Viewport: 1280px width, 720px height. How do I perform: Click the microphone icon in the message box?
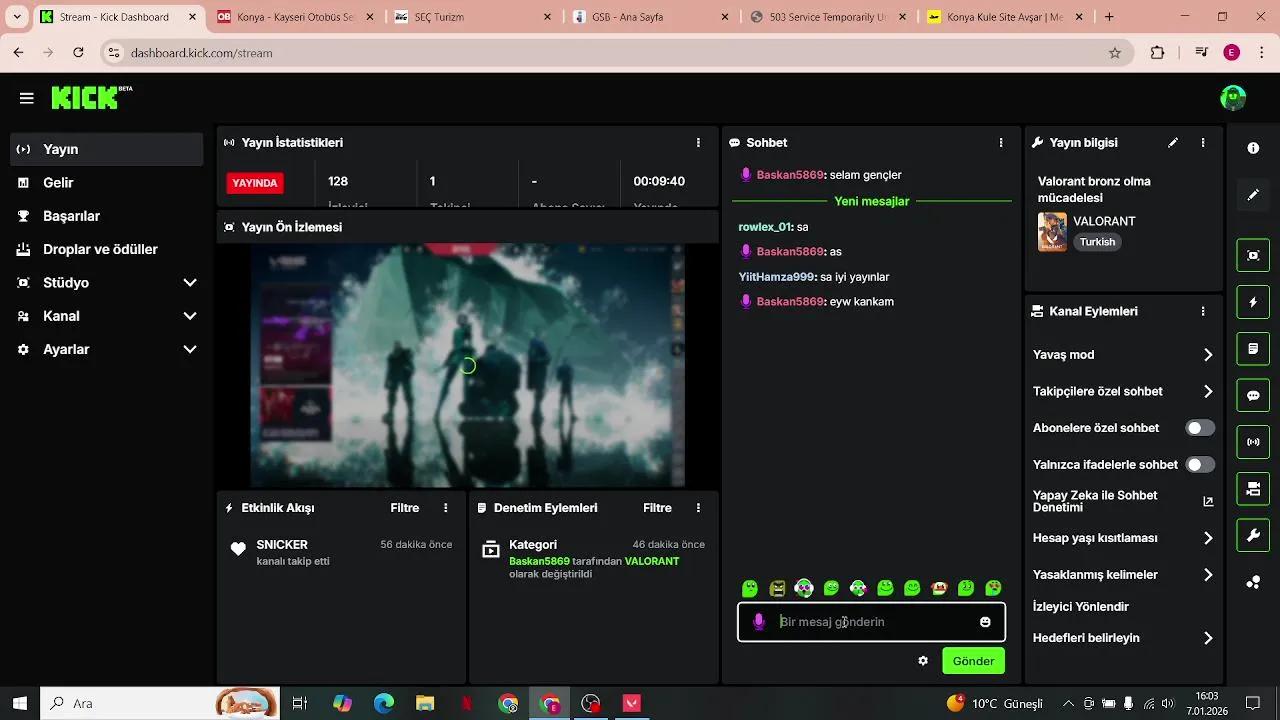(x=760, y=621)
